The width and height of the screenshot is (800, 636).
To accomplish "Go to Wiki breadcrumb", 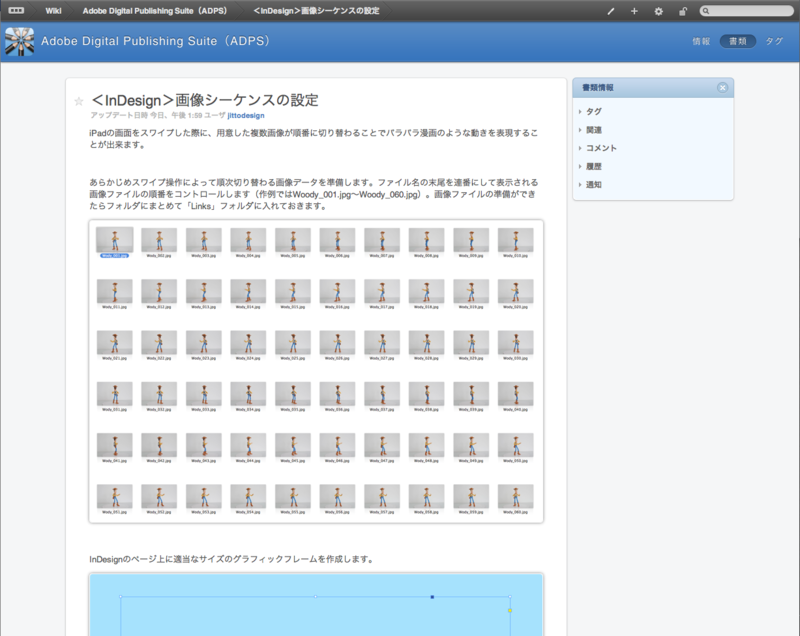I will click(53, 11).
